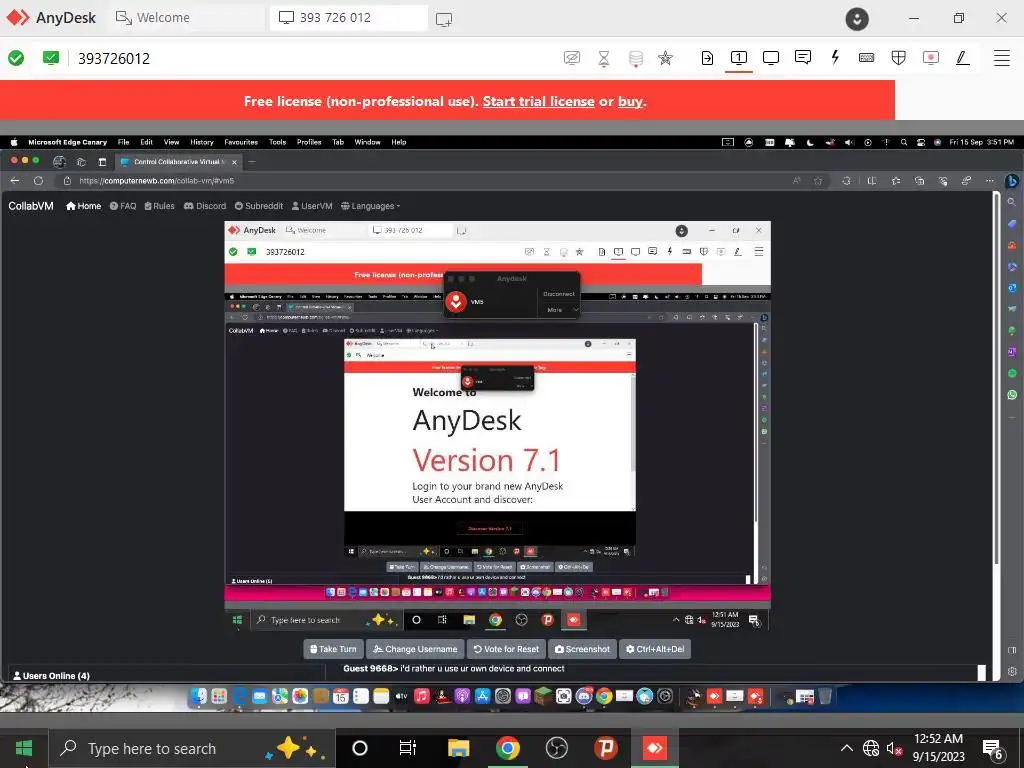Screen dimensions: 1024x768
Task: Open keyboard settings icon in AnyDesk toolbar
Action: tap(867, 58)
